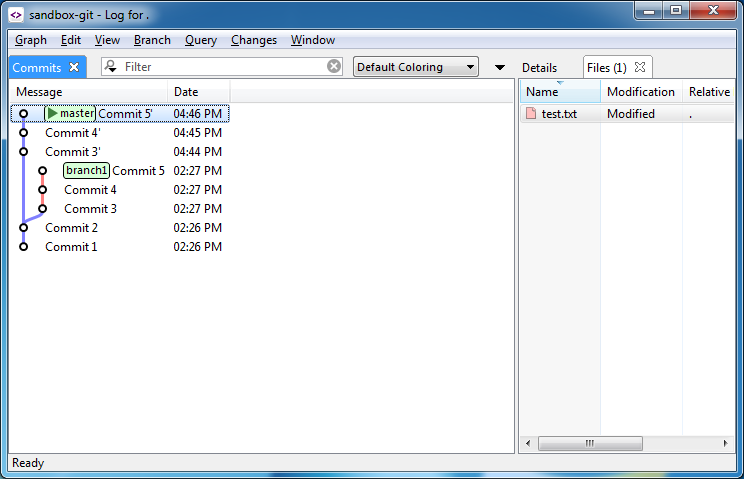Close the Files (1) tab
744x479 pixels.
641,68
